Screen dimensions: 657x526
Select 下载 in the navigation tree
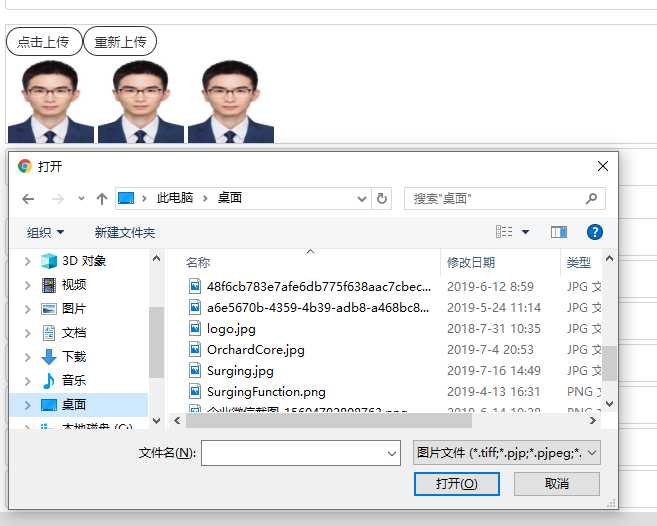point(74,357)
